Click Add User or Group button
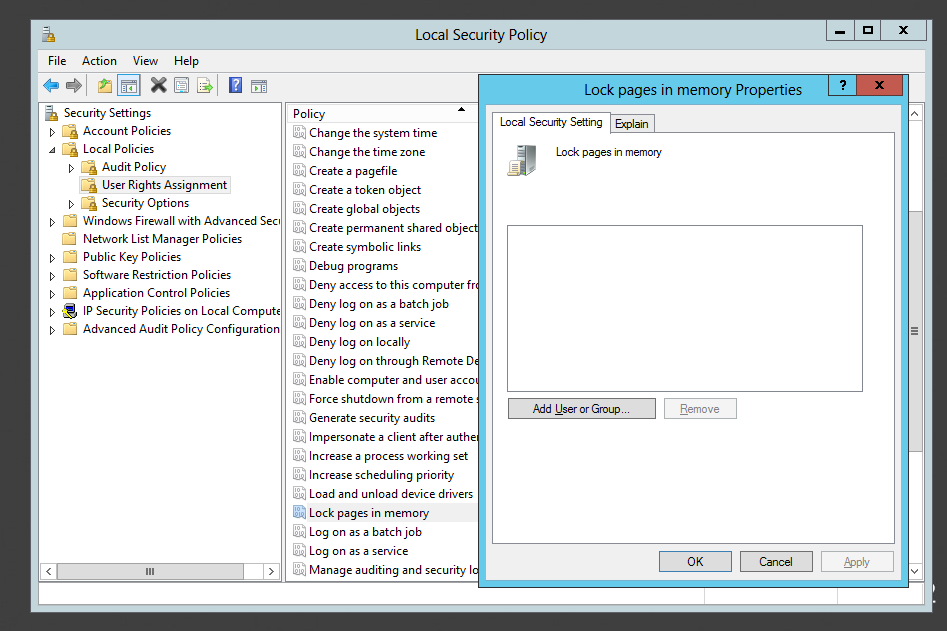Viewport: 947px width, 631px height. click(581, 409)
